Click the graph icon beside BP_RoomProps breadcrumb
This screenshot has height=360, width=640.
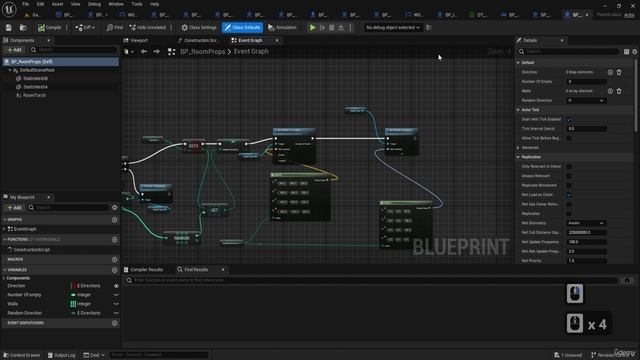point(171,52)
